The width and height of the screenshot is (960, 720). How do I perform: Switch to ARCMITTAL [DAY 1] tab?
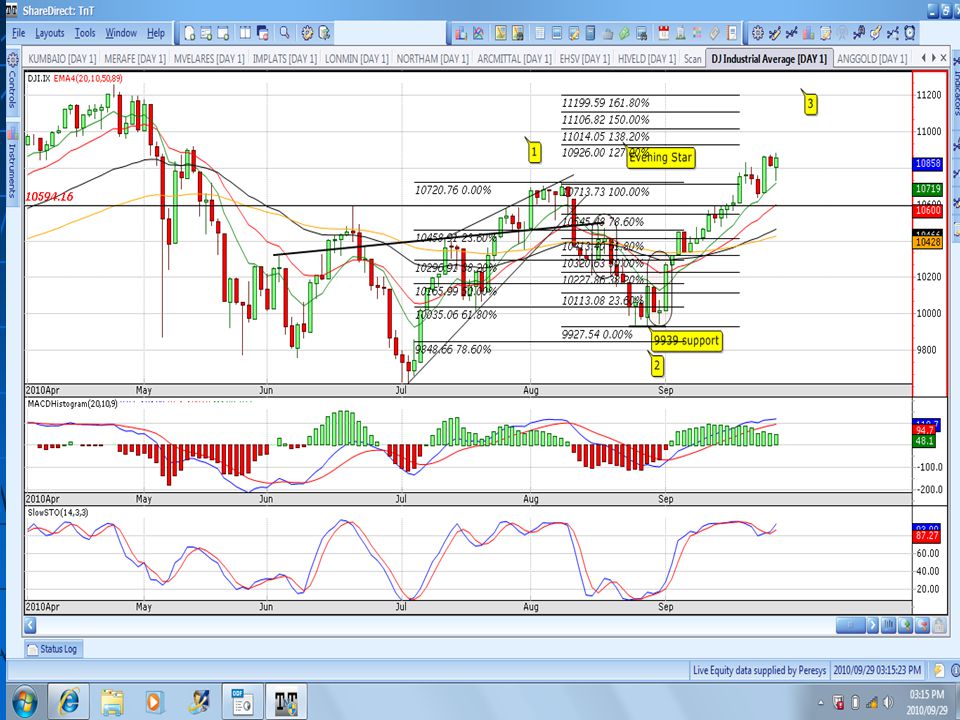point(514,59)
